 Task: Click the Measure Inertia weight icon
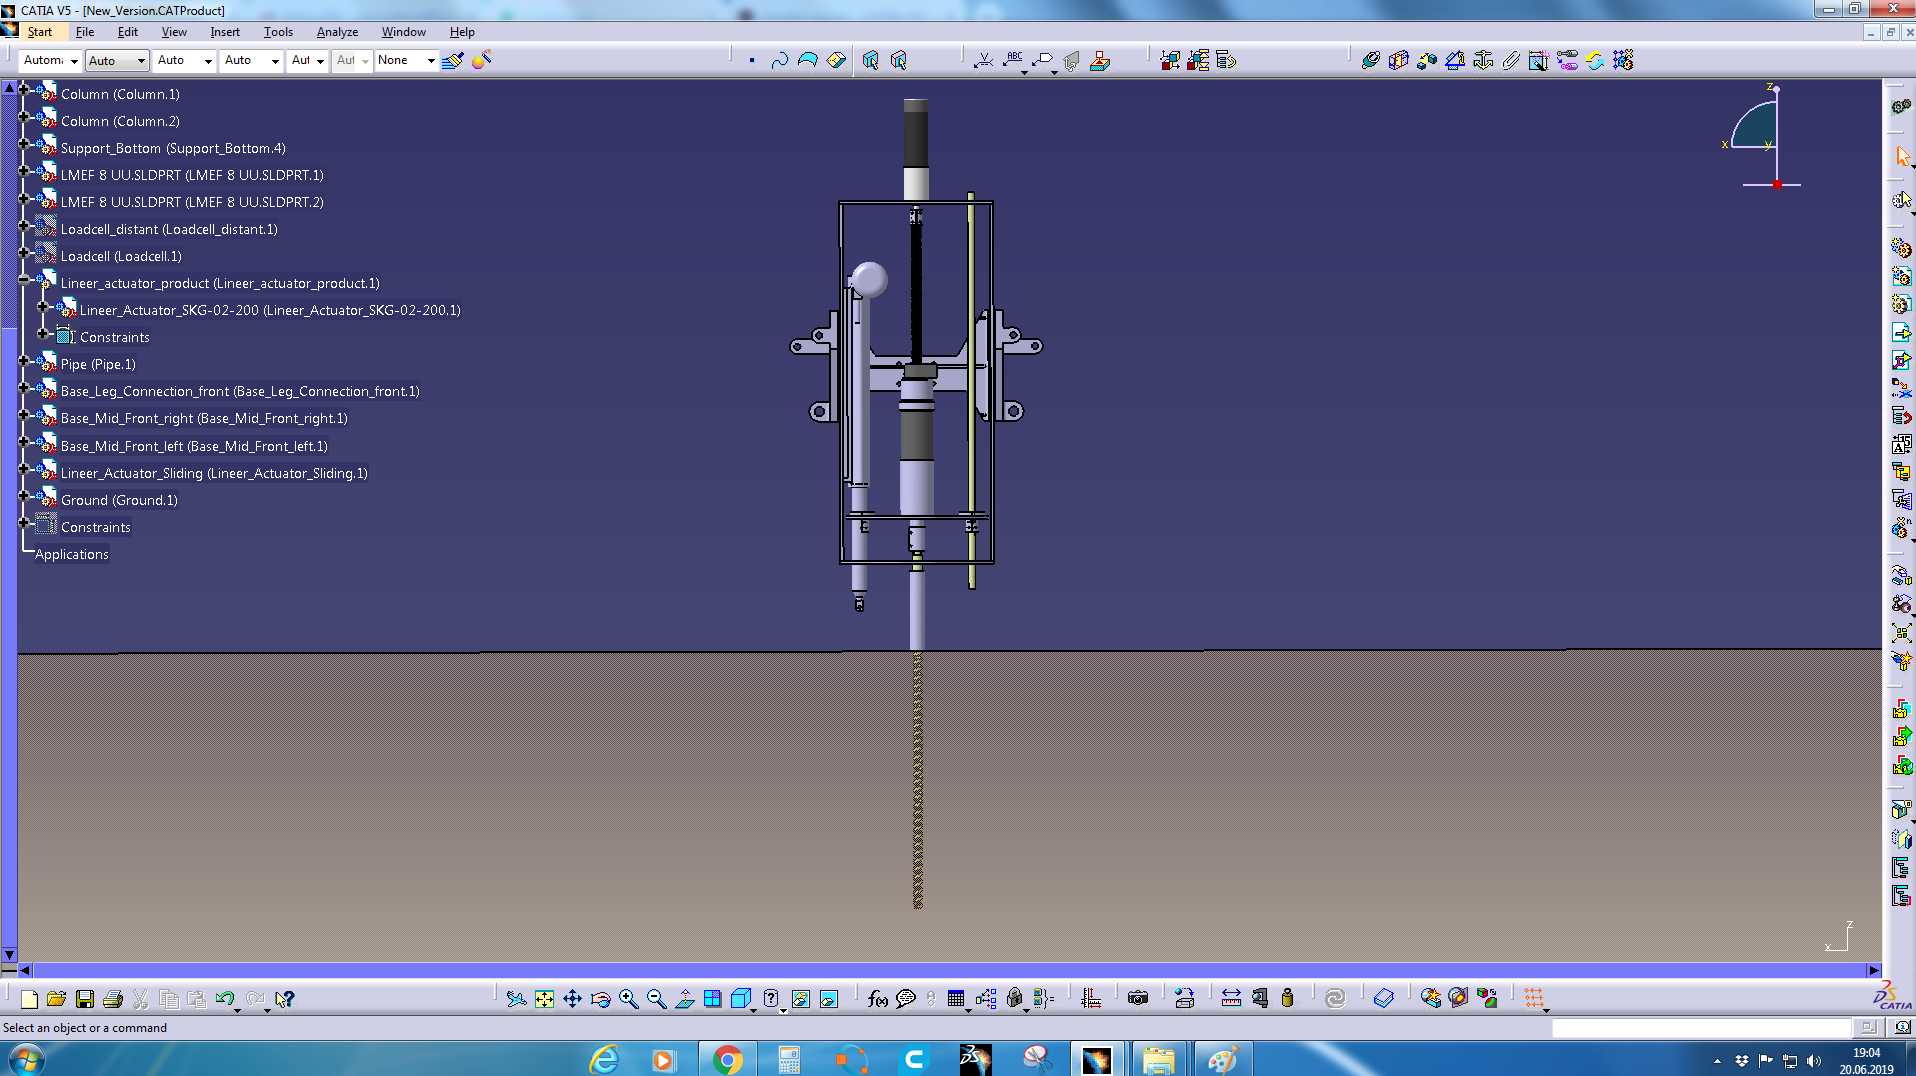[x=1287, y=998]
